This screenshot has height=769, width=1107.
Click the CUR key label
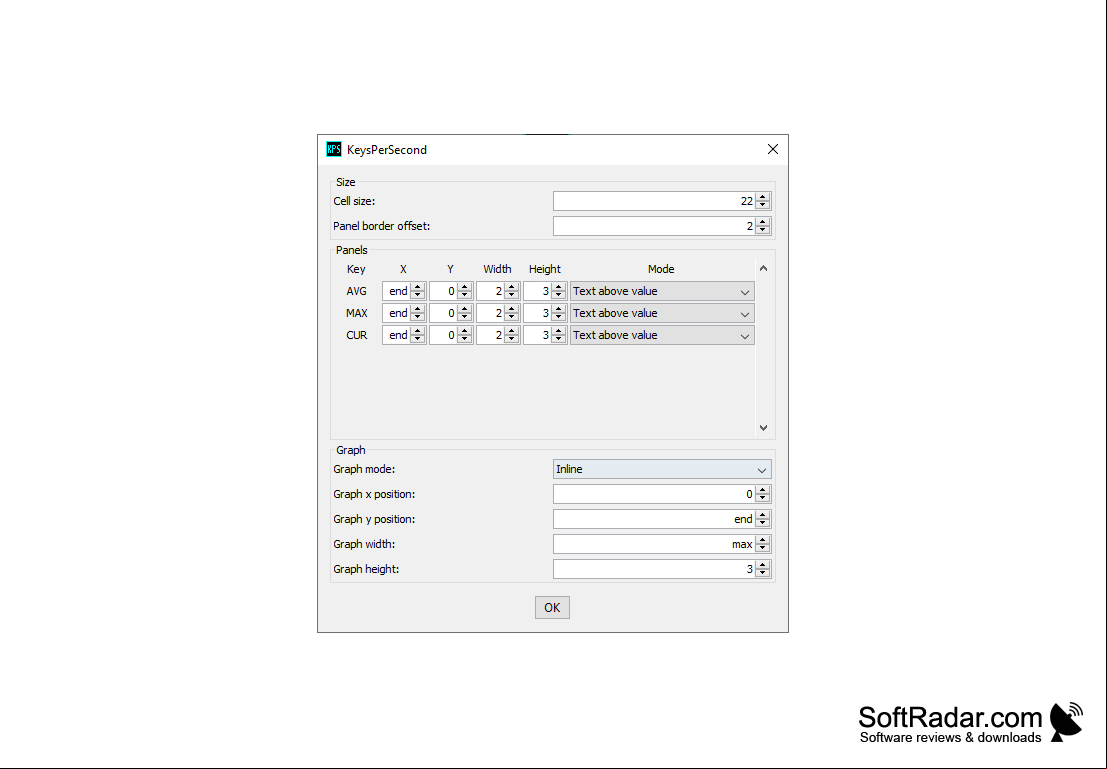[357, 335]
